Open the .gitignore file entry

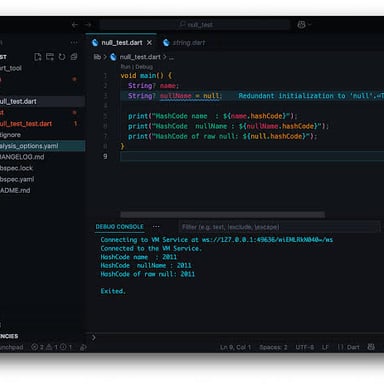[x=42, y=135]
